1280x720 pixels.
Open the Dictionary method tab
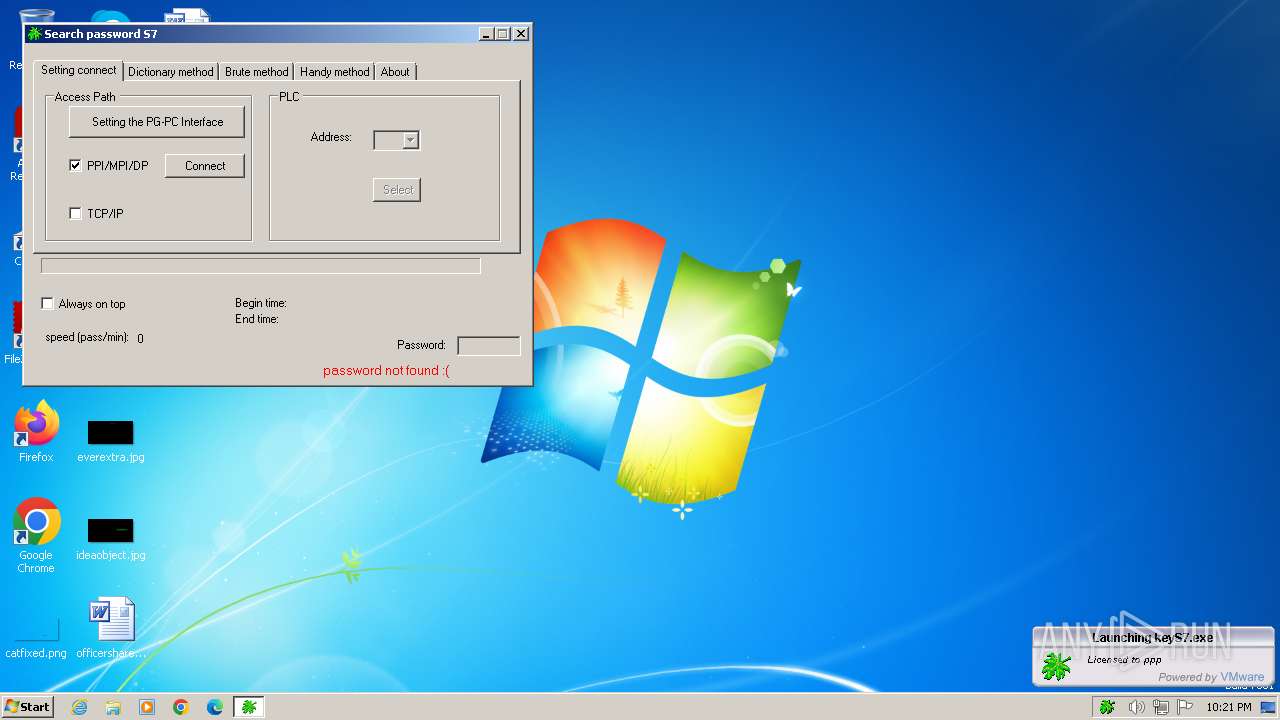pos(170,72)
